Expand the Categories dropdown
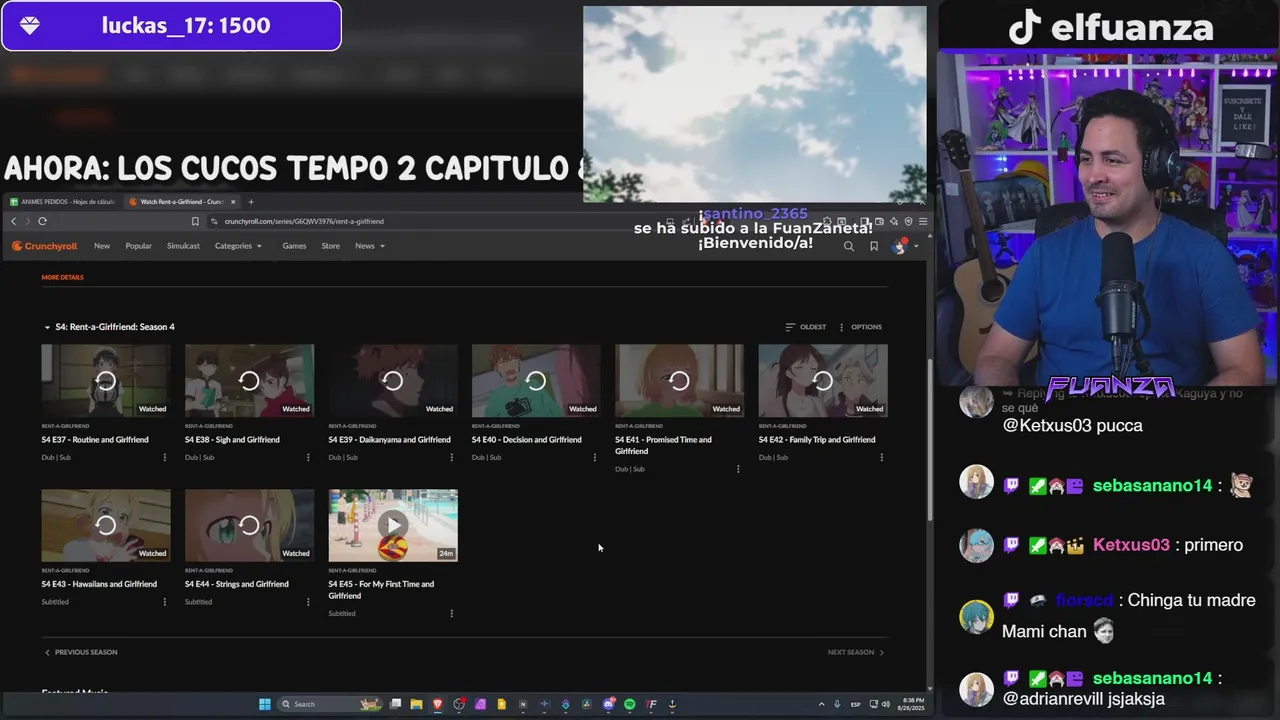 pos(238,246)
